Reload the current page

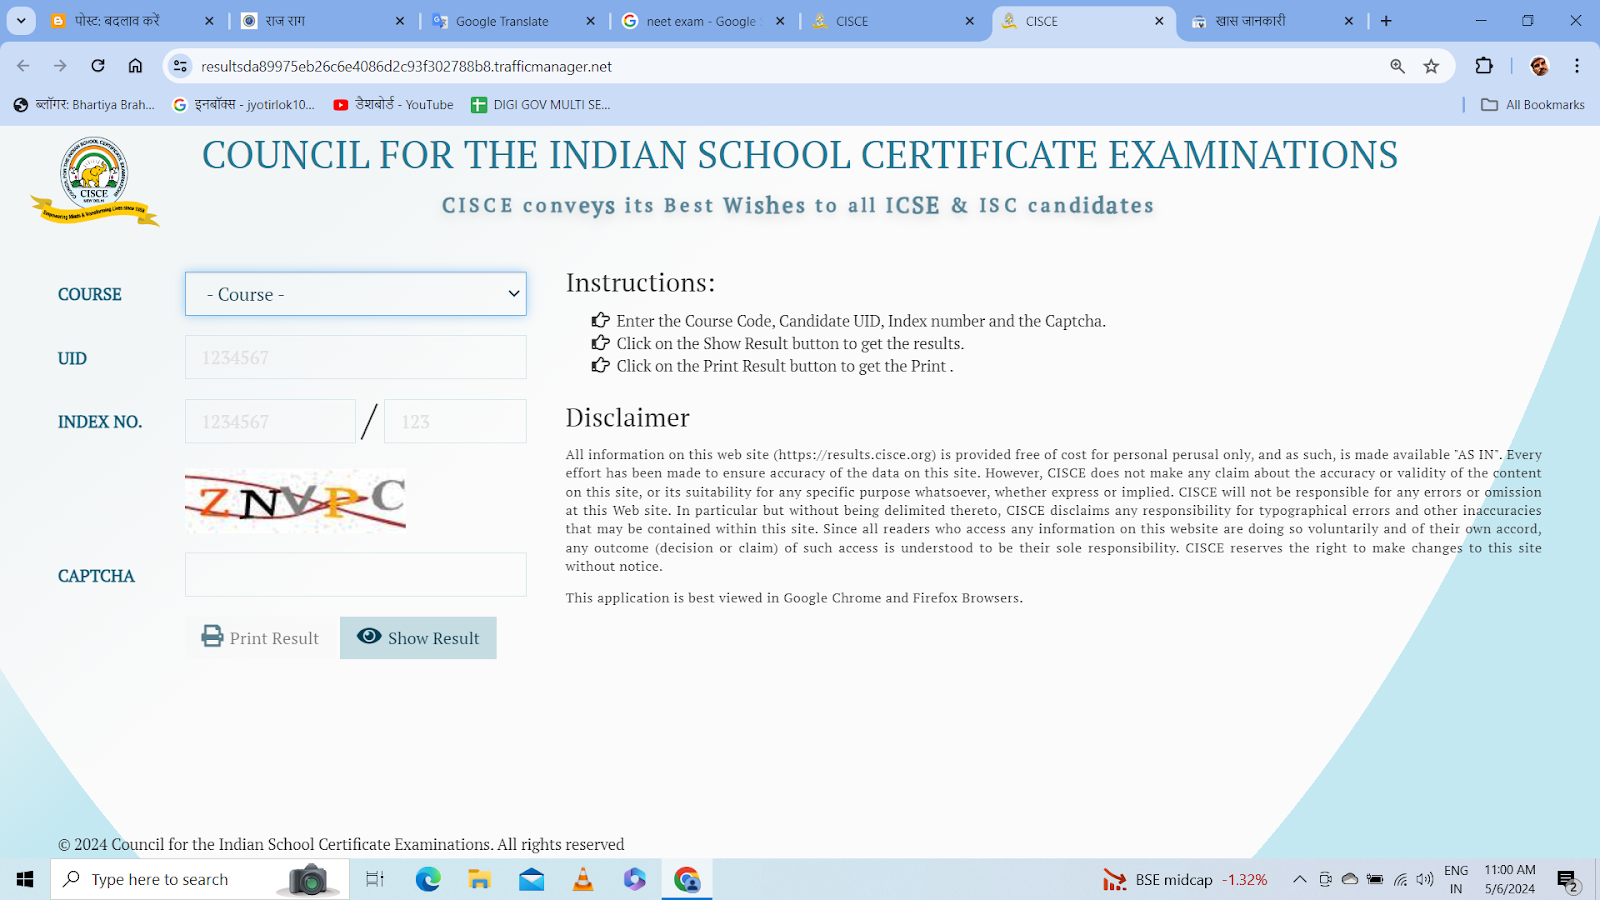[x=98, y=66]
